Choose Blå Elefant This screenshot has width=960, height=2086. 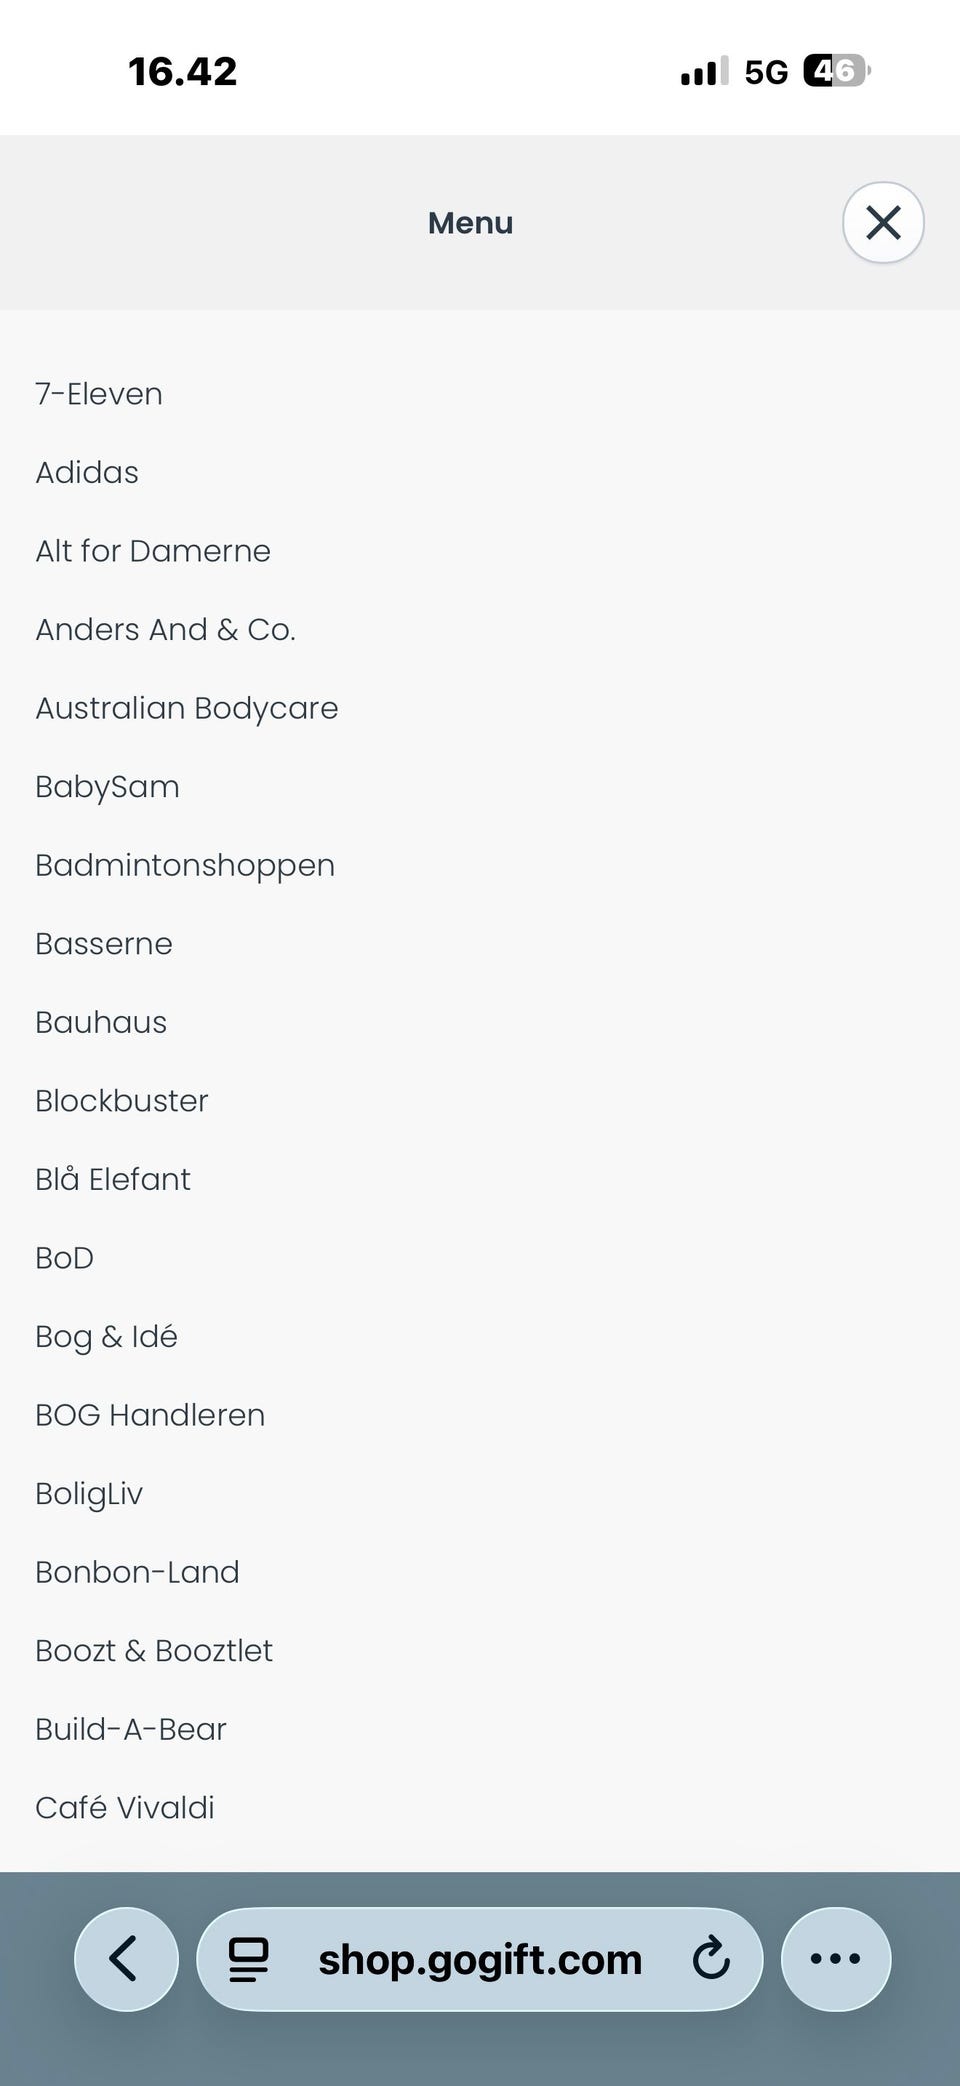click(113, 1179)
